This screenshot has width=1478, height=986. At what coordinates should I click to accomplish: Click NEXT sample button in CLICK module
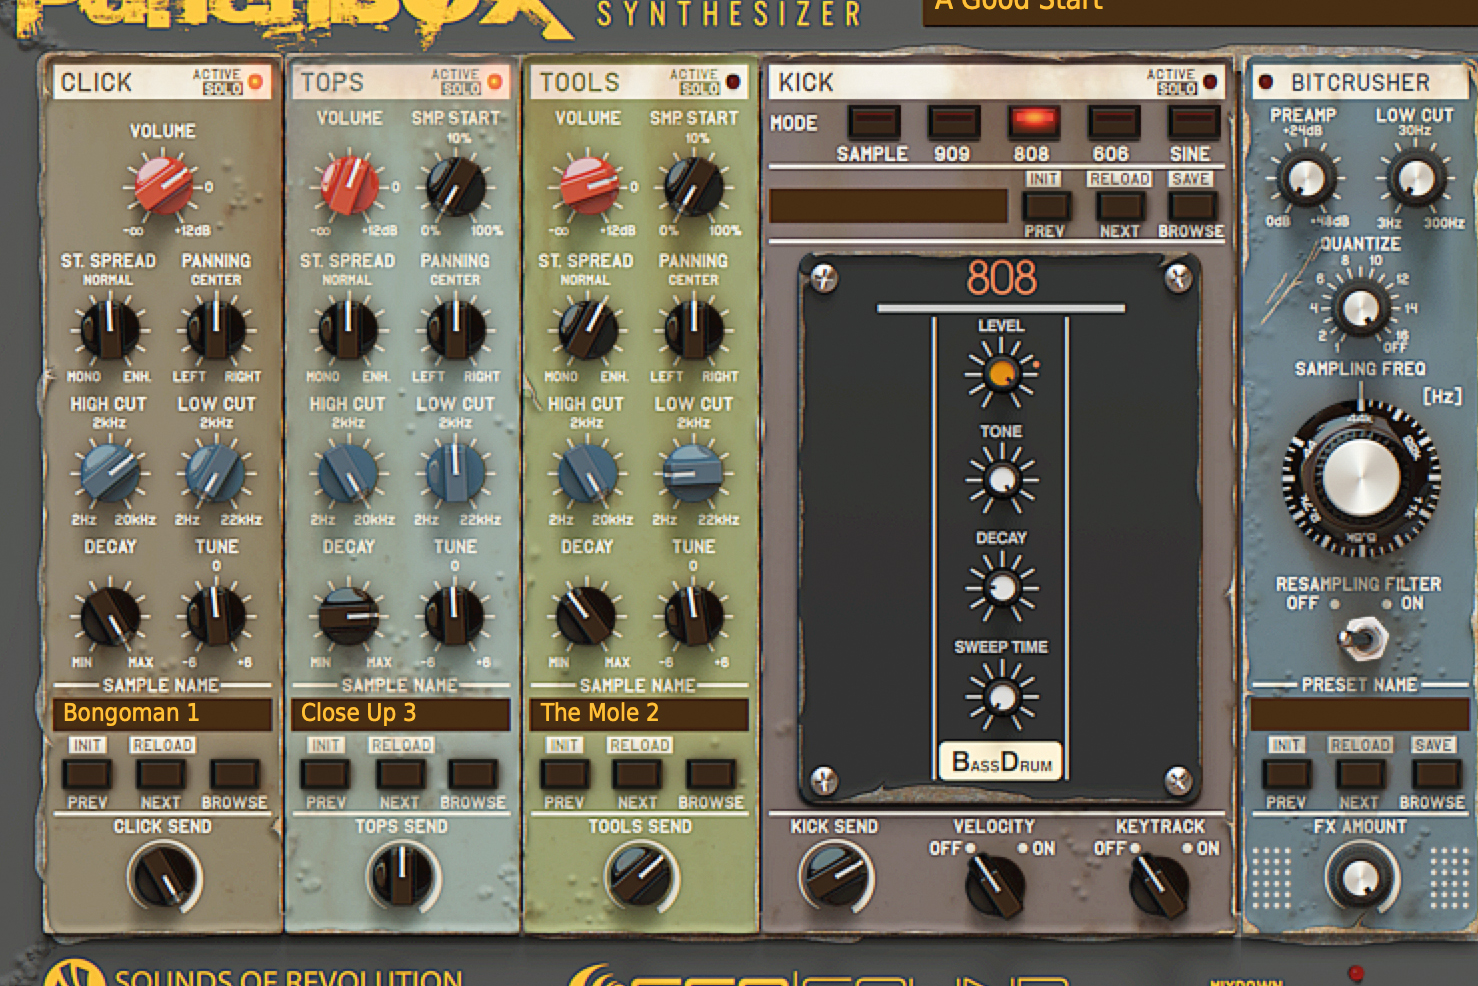[x=161, y=773]
